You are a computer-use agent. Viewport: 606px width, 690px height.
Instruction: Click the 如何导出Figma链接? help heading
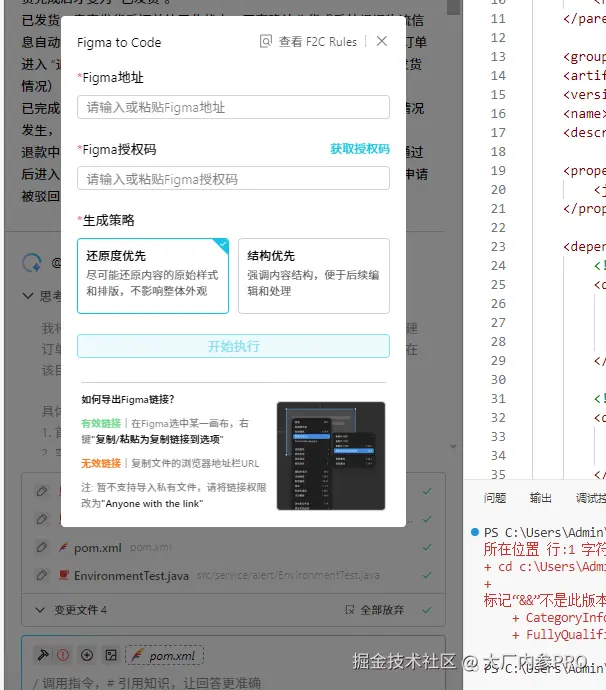pyautogui.click(x=128, y=399)
